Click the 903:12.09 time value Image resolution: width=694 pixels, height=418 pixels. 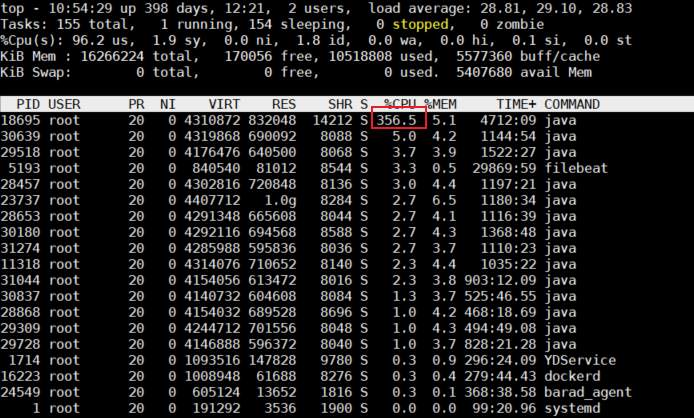click(x=500, y=280)
